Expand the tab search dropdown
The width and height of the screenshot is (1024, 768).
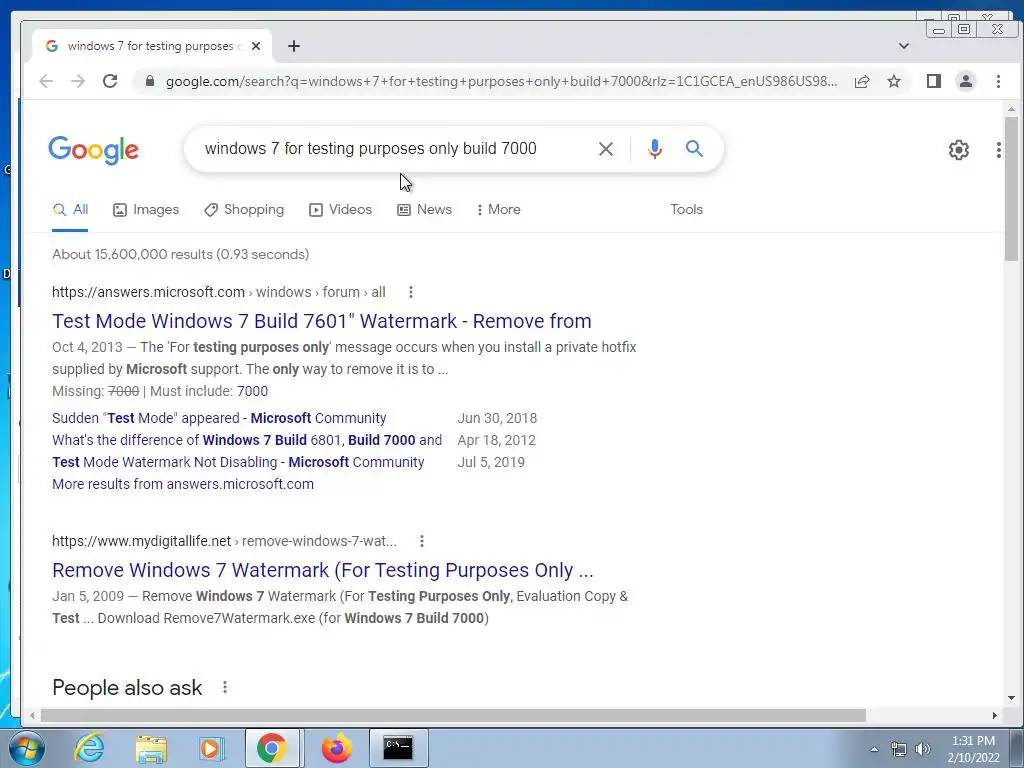point(904,46)
